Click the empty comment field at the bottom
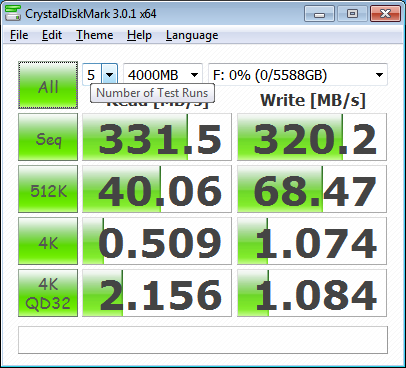Image resolution: width=406 pixels, height=368 pixels. 203,340
